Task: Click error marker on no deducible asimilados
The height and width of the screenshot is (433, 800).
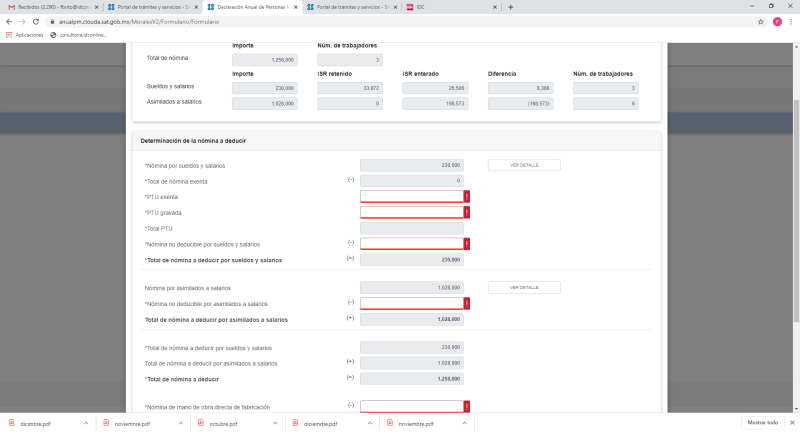Action: (467, 303)
